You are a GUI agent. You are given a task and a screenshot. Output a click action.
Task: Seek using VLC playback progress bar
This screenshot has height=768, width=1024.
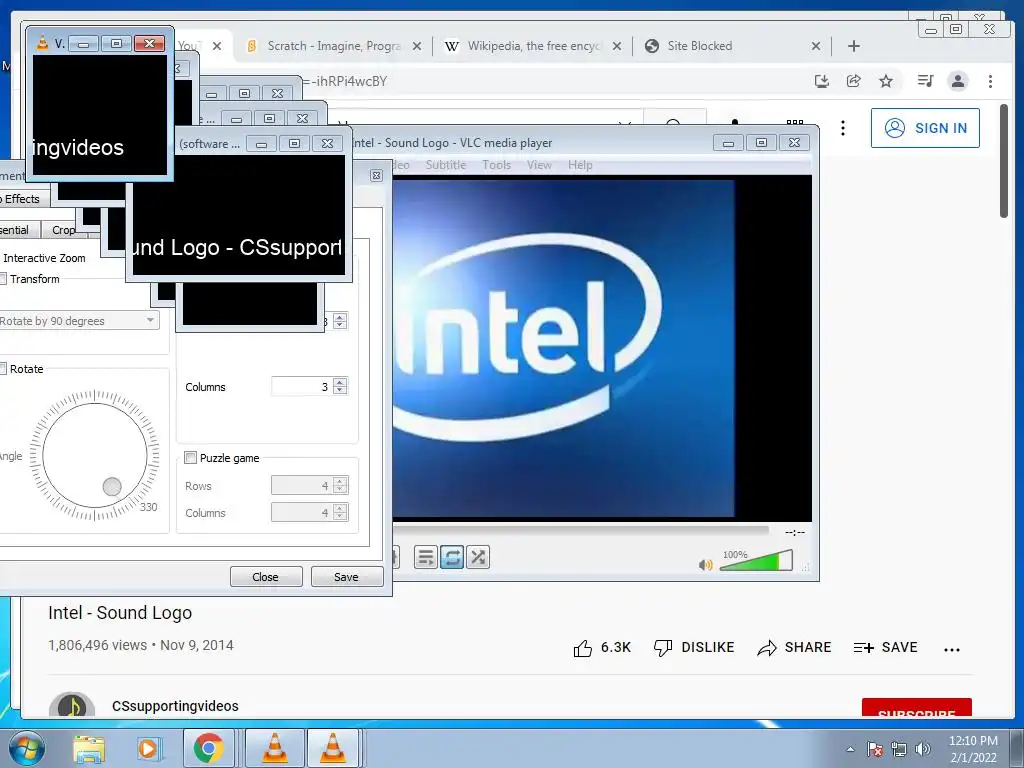(581, 531)
